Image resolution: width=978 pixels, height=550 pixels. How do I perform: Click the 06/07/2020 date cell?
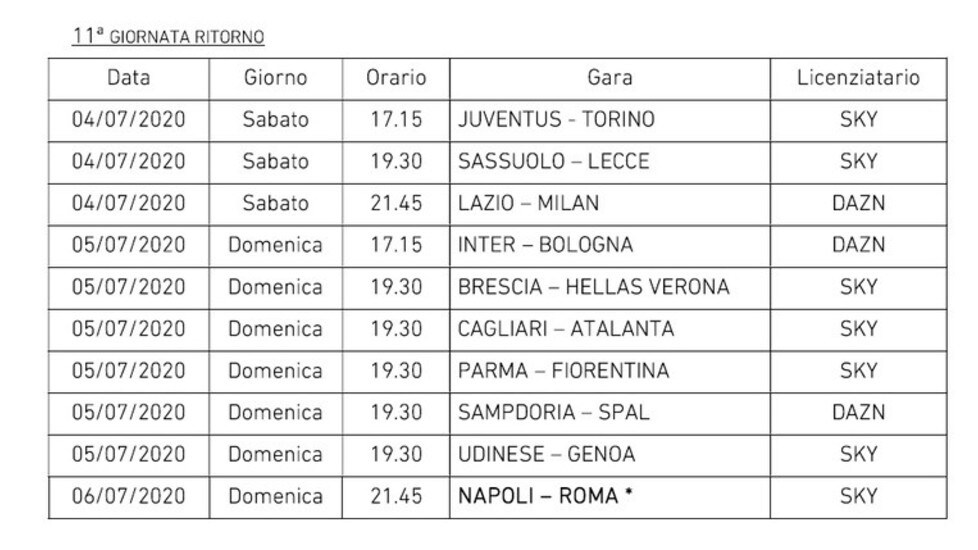pos(128,496)
